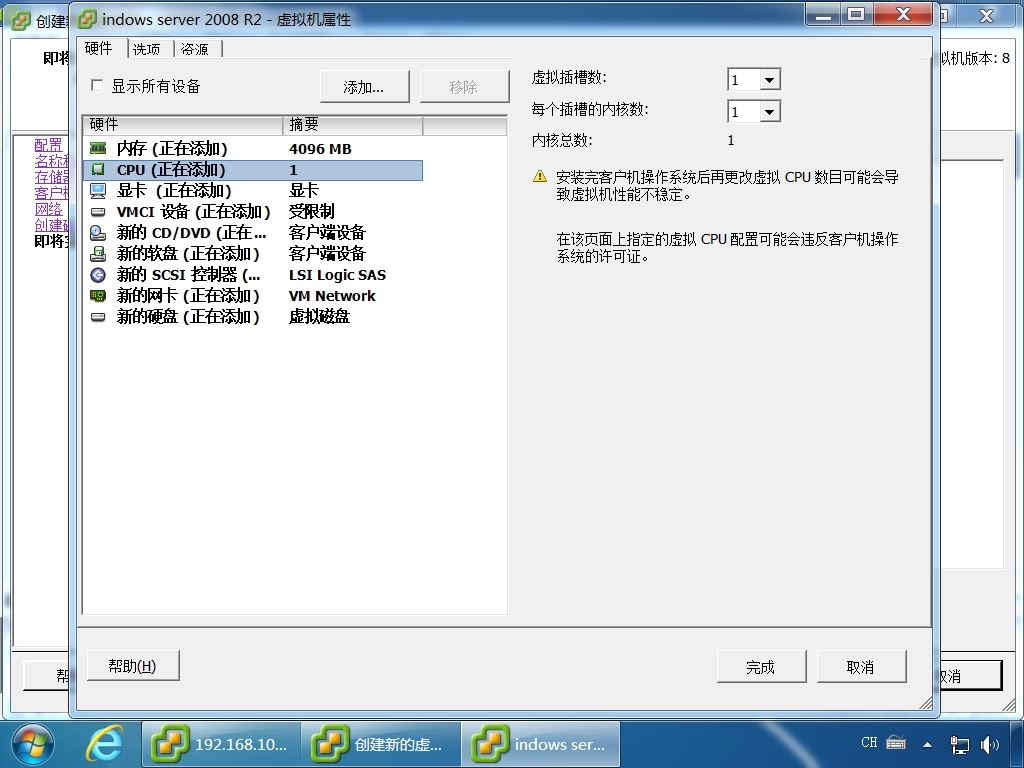Switch to the 192.168.10... vSphere taskbar window
Image resolution: width=1024 pixels, height=768 pixels.
pyautogui.click(x=220, y=744)
